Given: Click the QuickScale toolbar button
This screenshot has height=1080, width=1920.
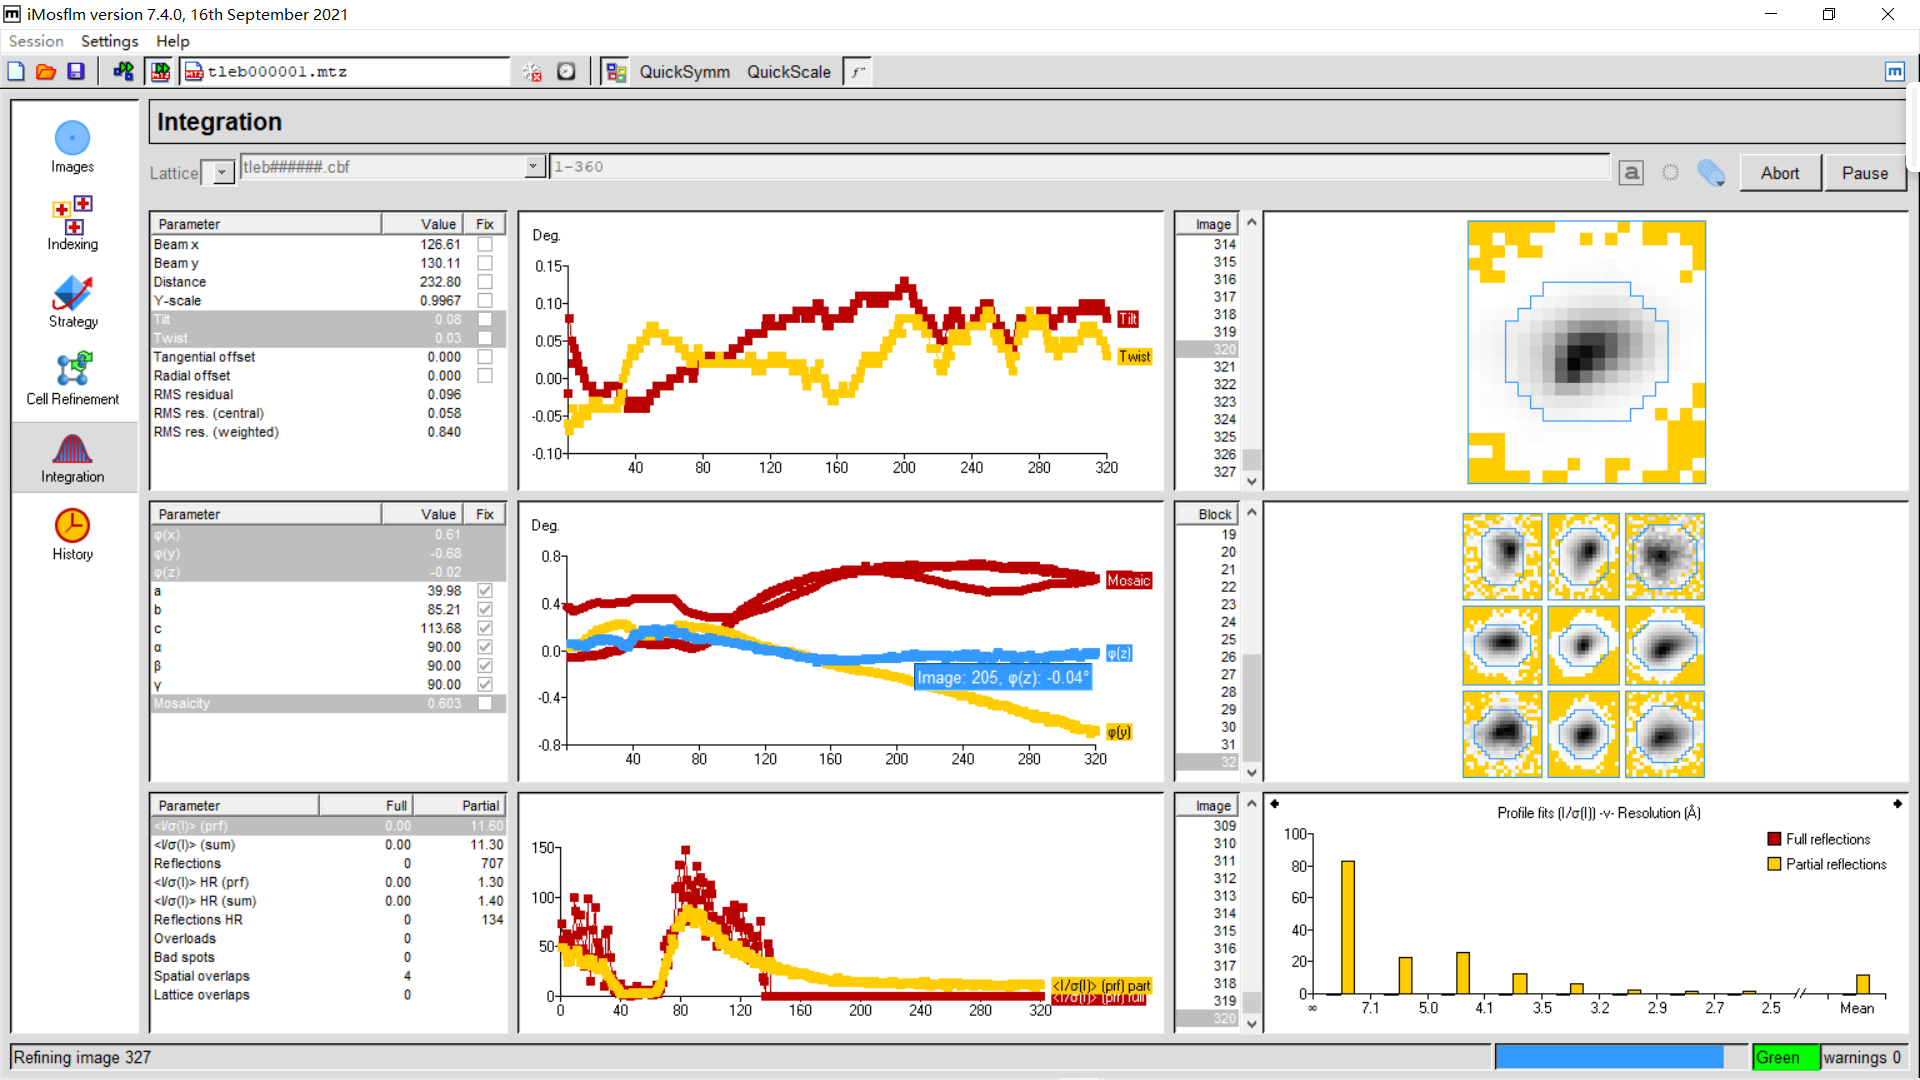Looking at the screenshot, I should click(788, 72).
